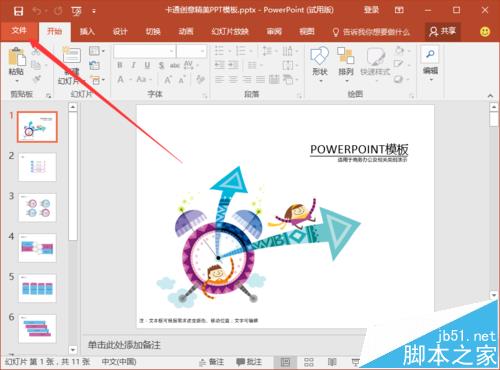Screen dimensions: 500x370
Task: Open the 切换 (Transitions) tab
Action: pyautogui.click(x=153, y=32)
